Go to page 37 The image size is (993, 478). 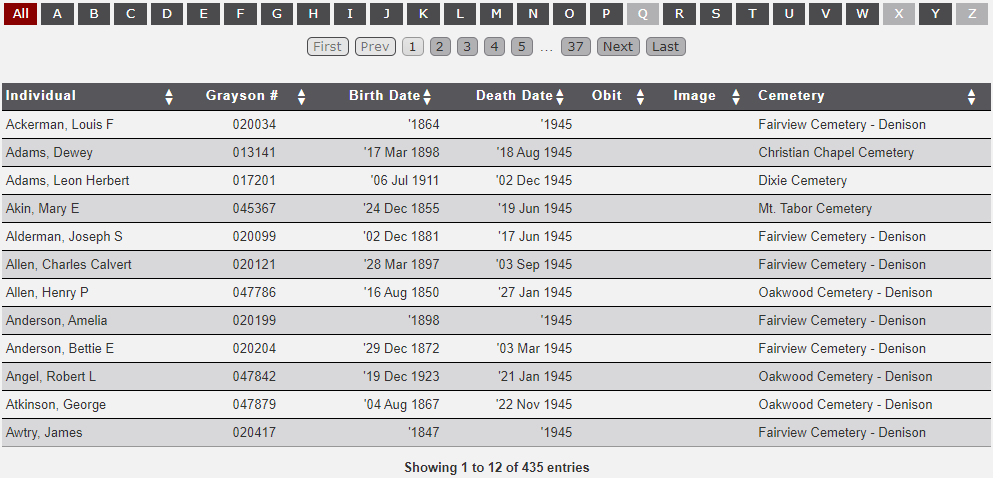[x=575, y=47]
